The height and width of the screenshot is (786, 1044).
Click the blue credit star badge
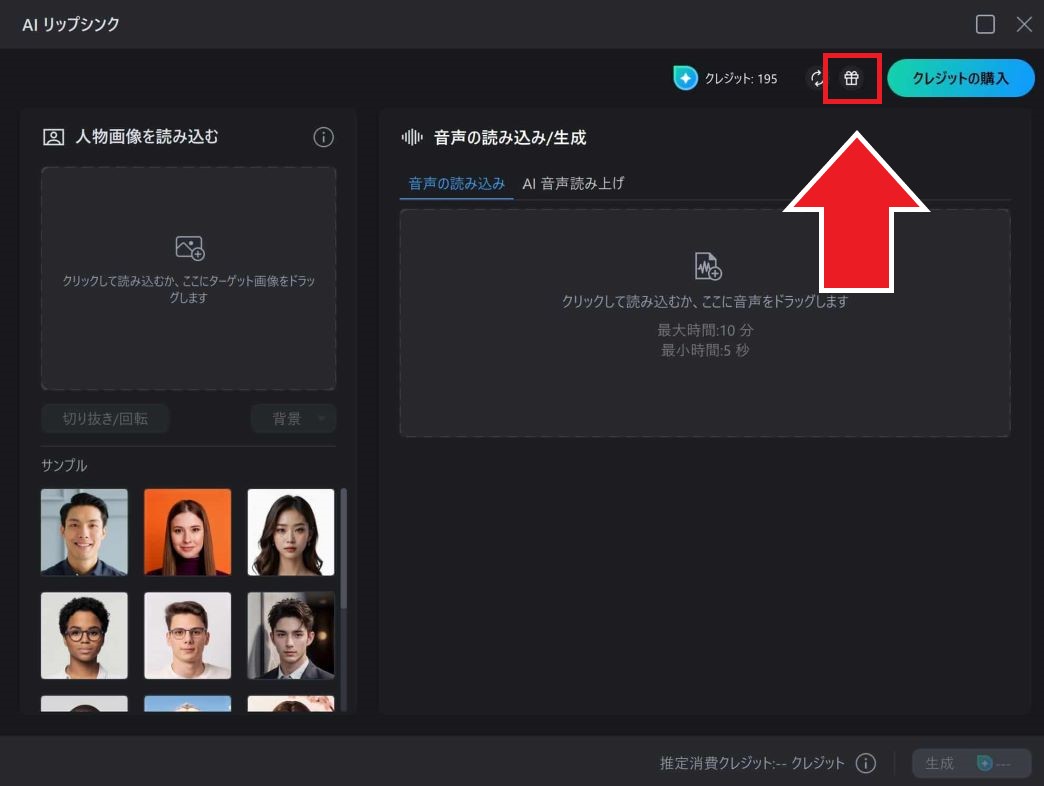685,78
